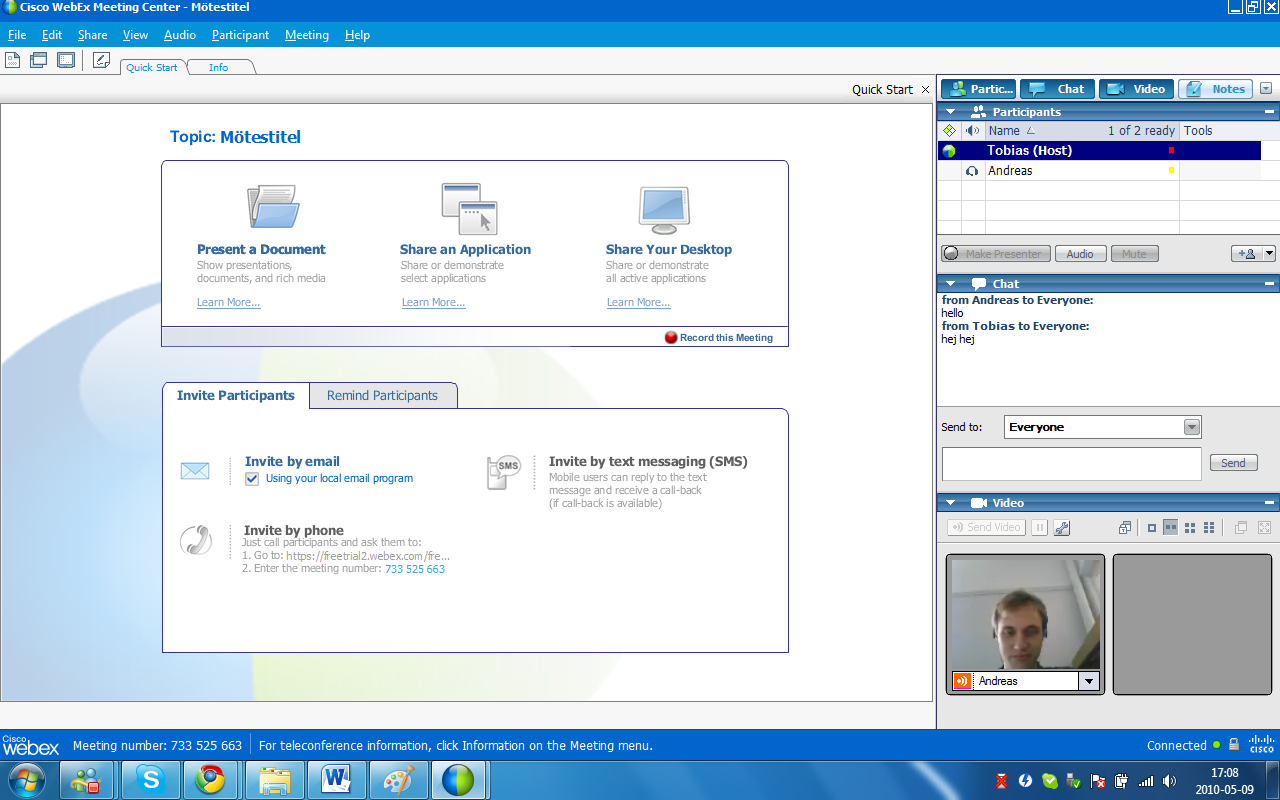
Task: Minimize the Participants panel
Action: [x=1270, y=112]
